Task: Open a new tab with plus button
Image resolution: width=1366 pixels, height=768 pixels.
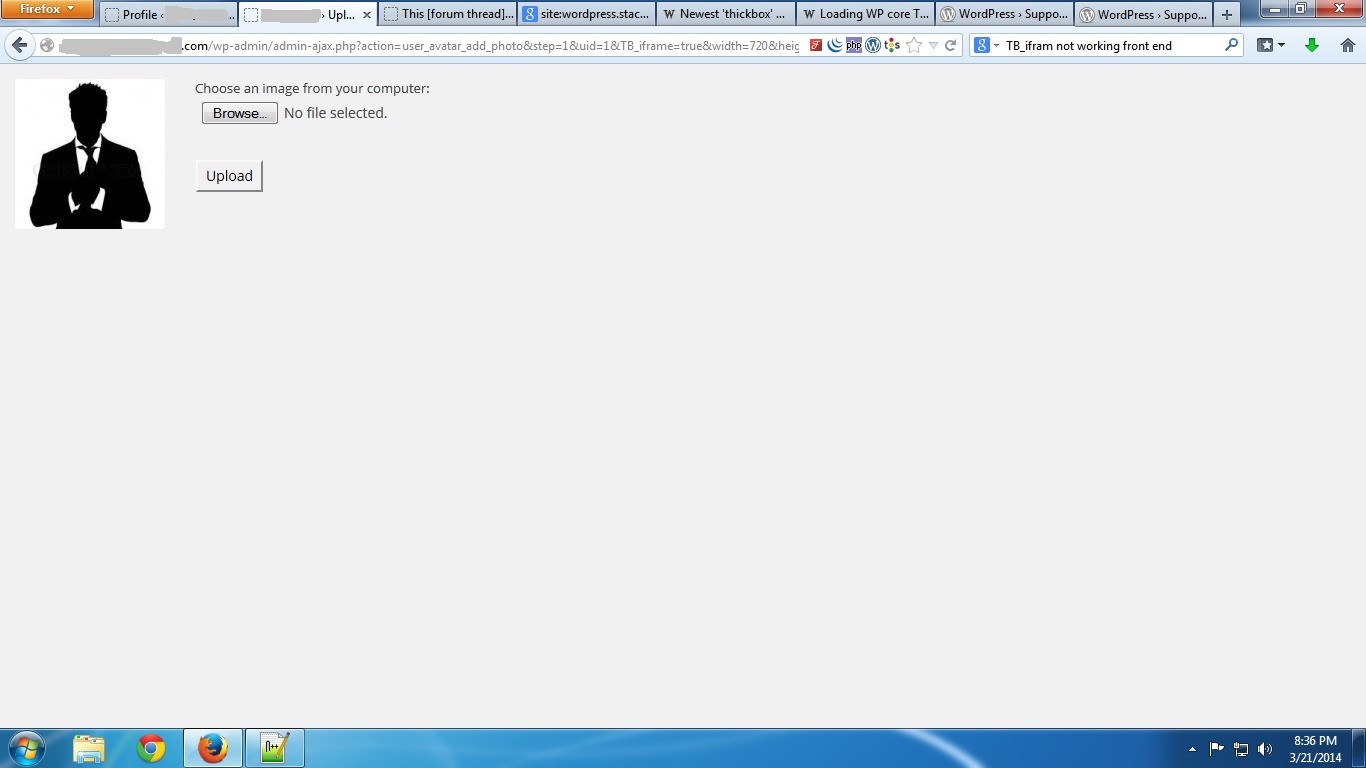Action: [x=1227, y=15]
